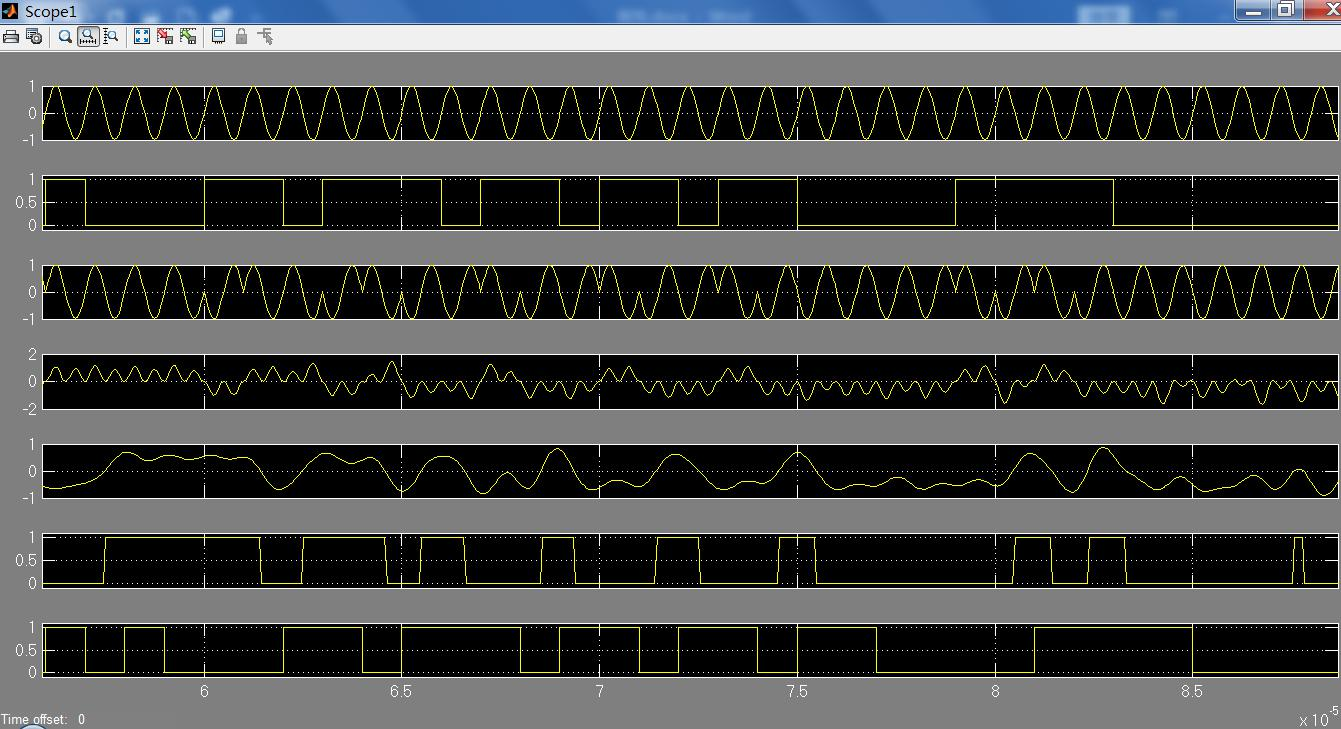The height and width of the screenshot is (729, 1341).
Task: Select the Zoom magnifier tool
Action: point(65,36)
